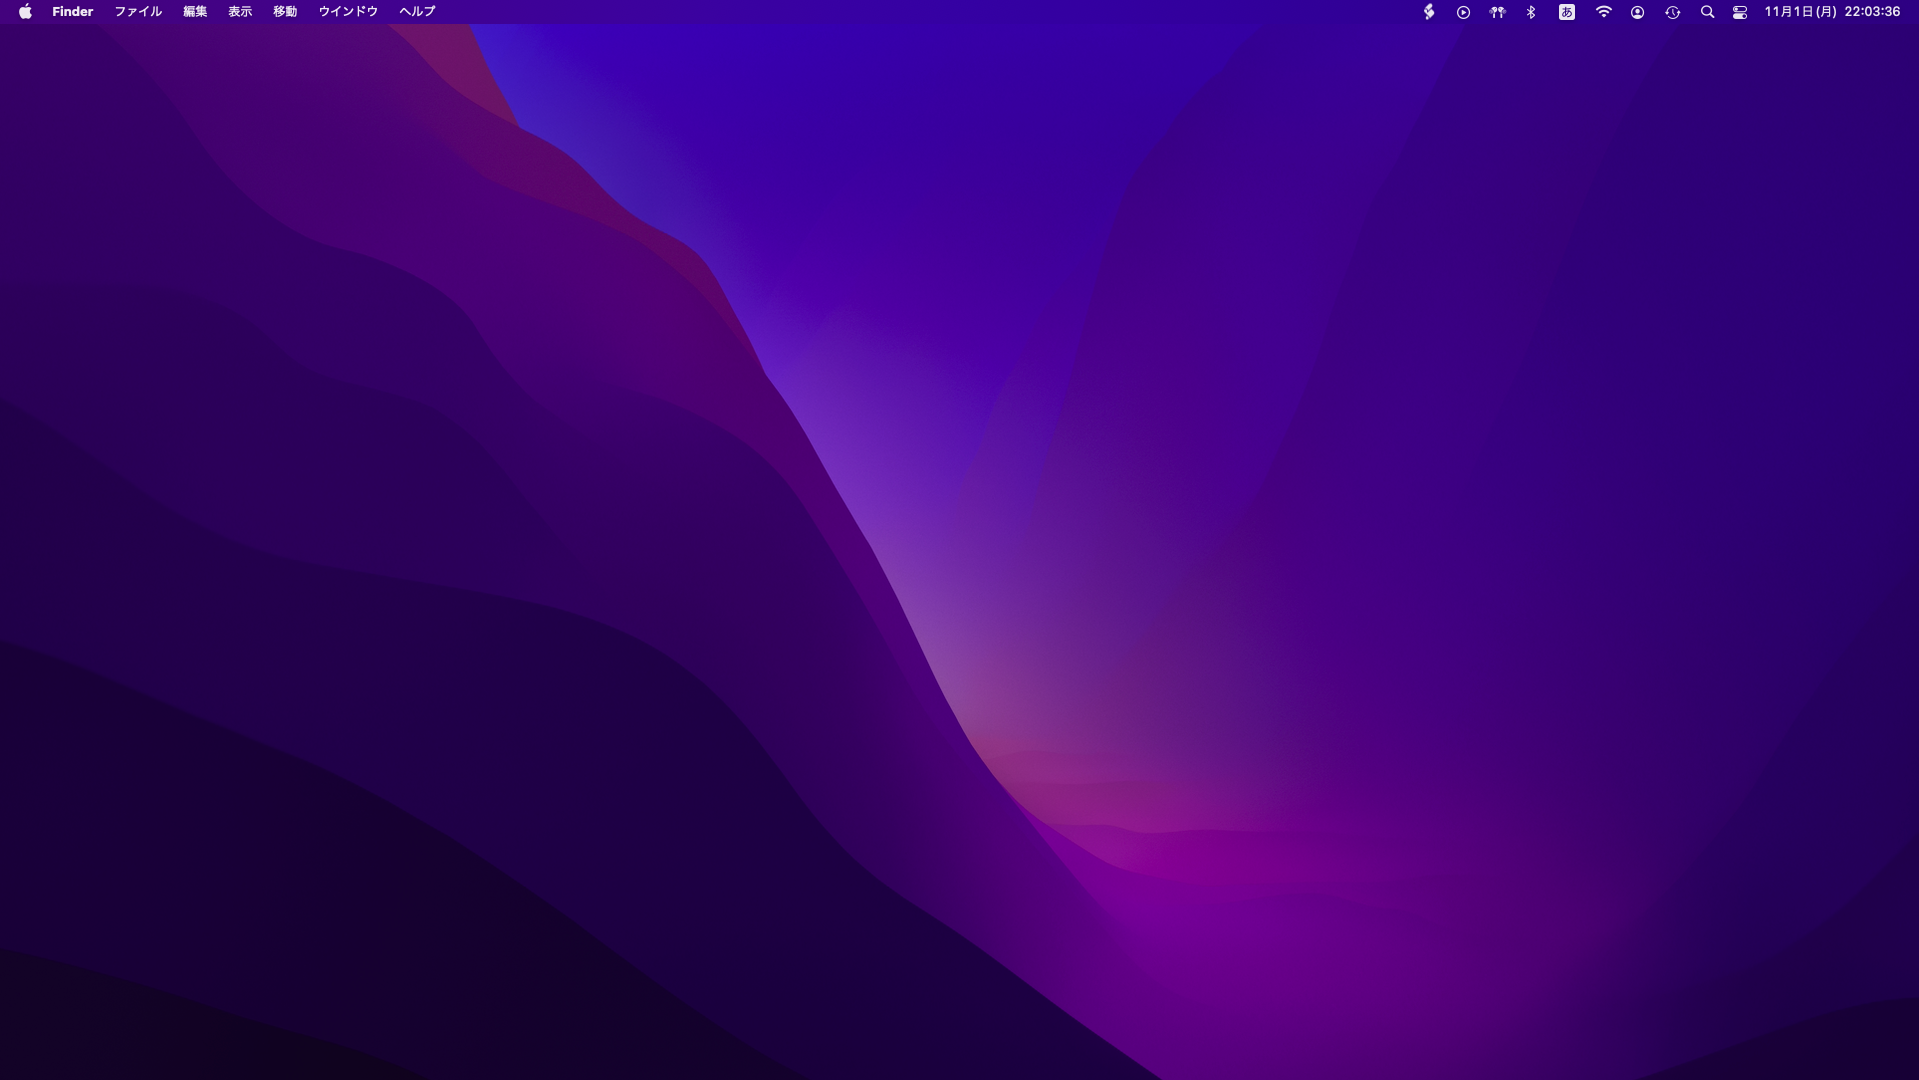Click the lightning-bolt shaped menu bar icon
1919x1080 pixels.
(1429, 12)
